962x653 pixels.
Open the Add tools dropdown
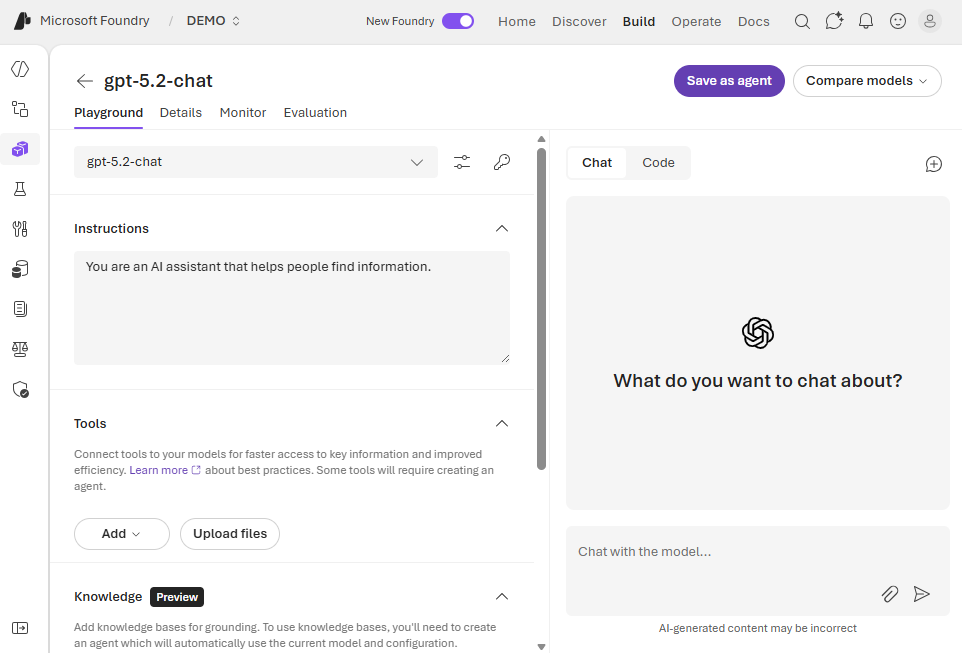pyautogui.click(x=121, y=534)
